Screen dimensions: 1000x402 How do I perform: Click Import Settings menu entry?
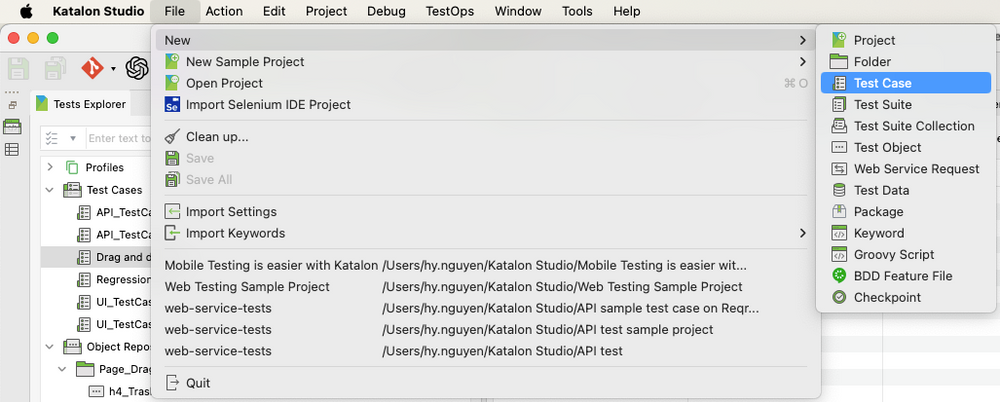[x=485, y=211]
